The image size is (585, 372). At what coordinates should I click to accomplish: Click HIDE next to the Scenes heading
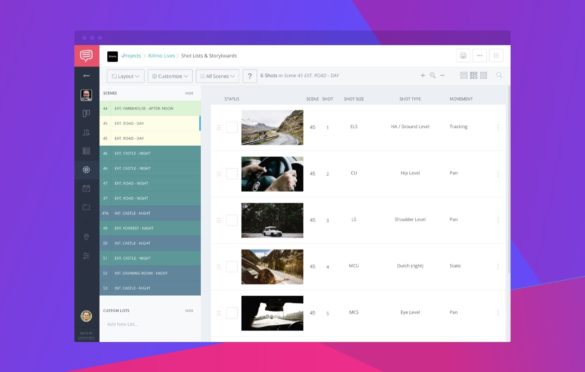click(x=189, y=93)
